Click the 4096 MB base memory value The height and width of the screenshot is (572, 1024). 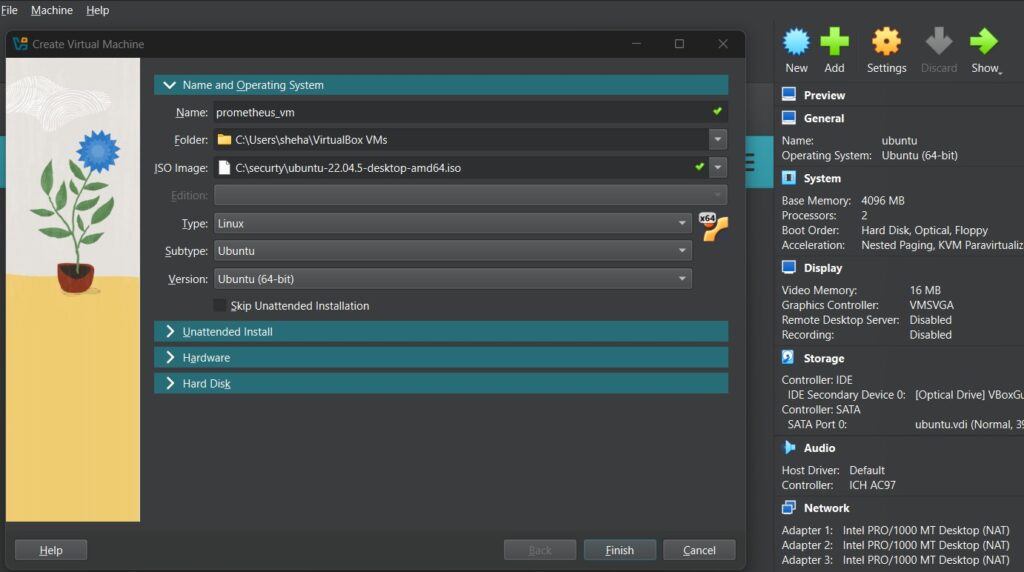(882, 200)
